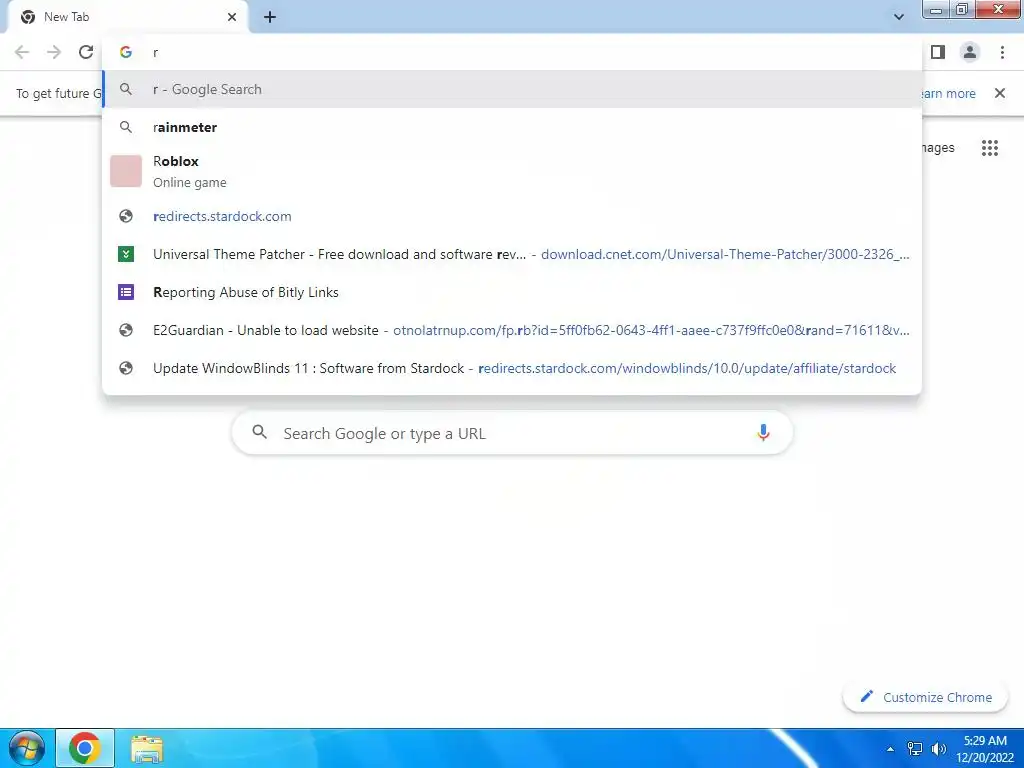Open the Google apps grid
The image size is (1024, 768).
click(990, 148)
